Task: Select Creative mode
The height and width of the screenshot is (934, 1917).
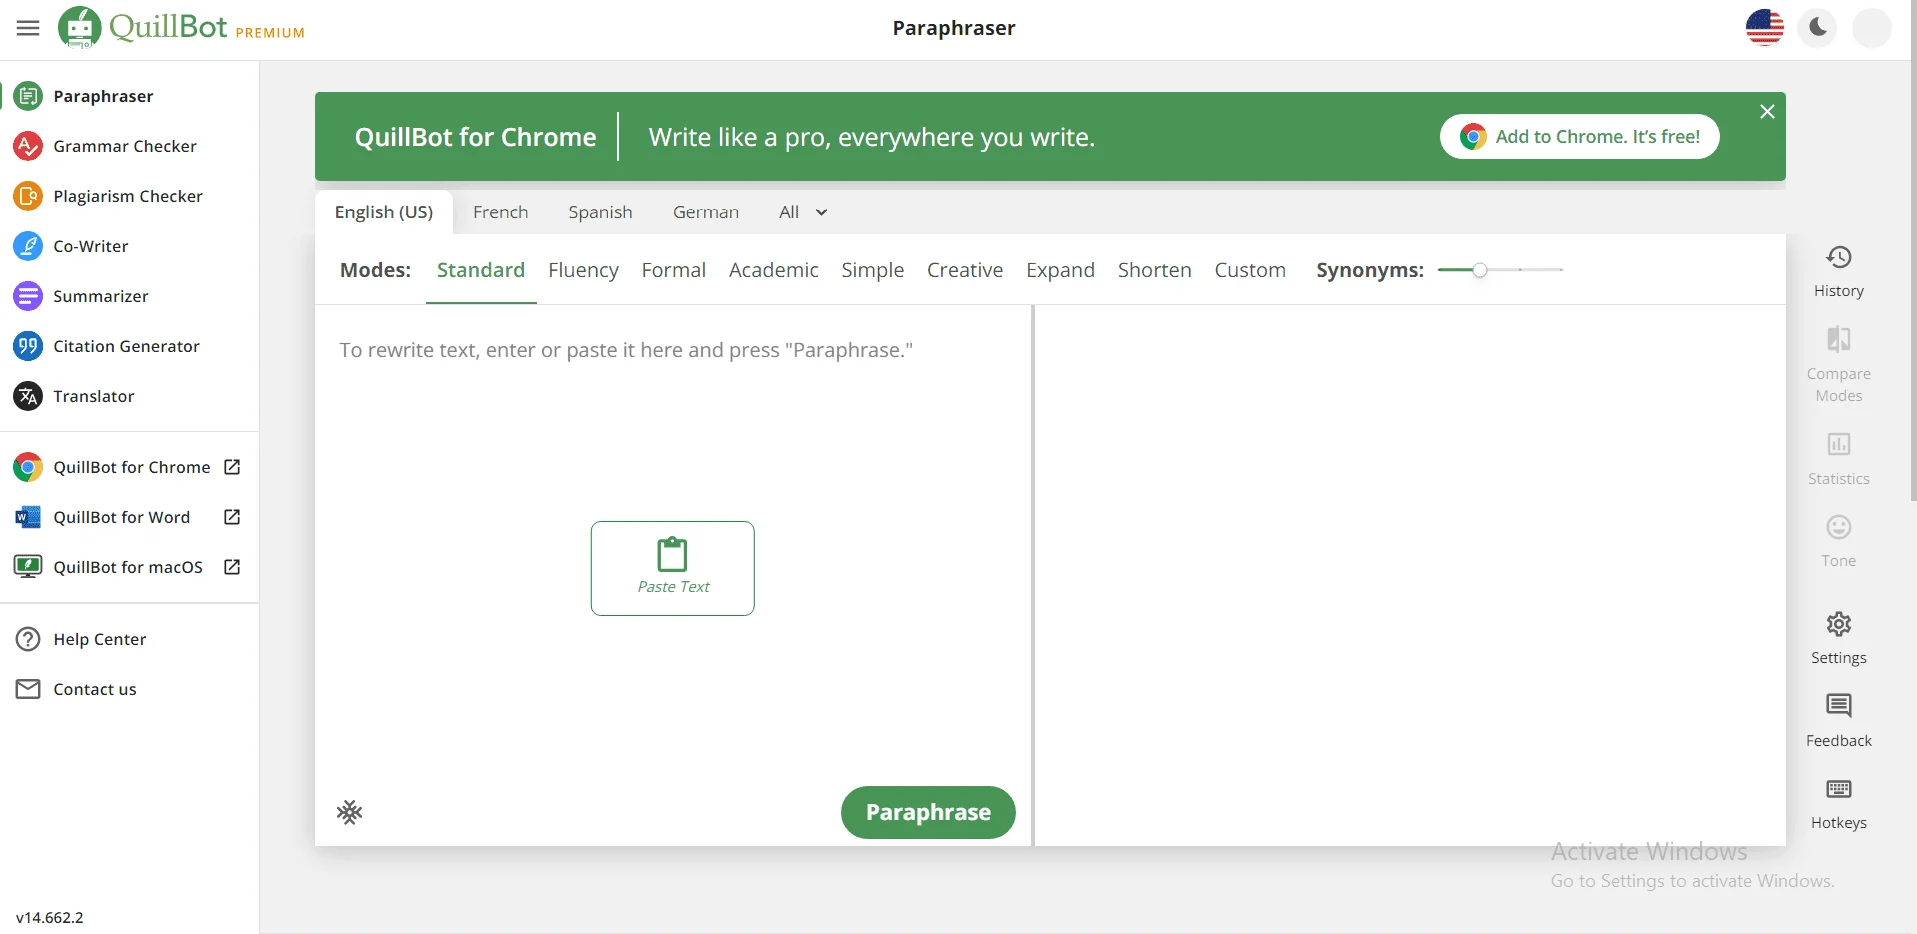Action: pyautogui.click(x=965, y=270)
